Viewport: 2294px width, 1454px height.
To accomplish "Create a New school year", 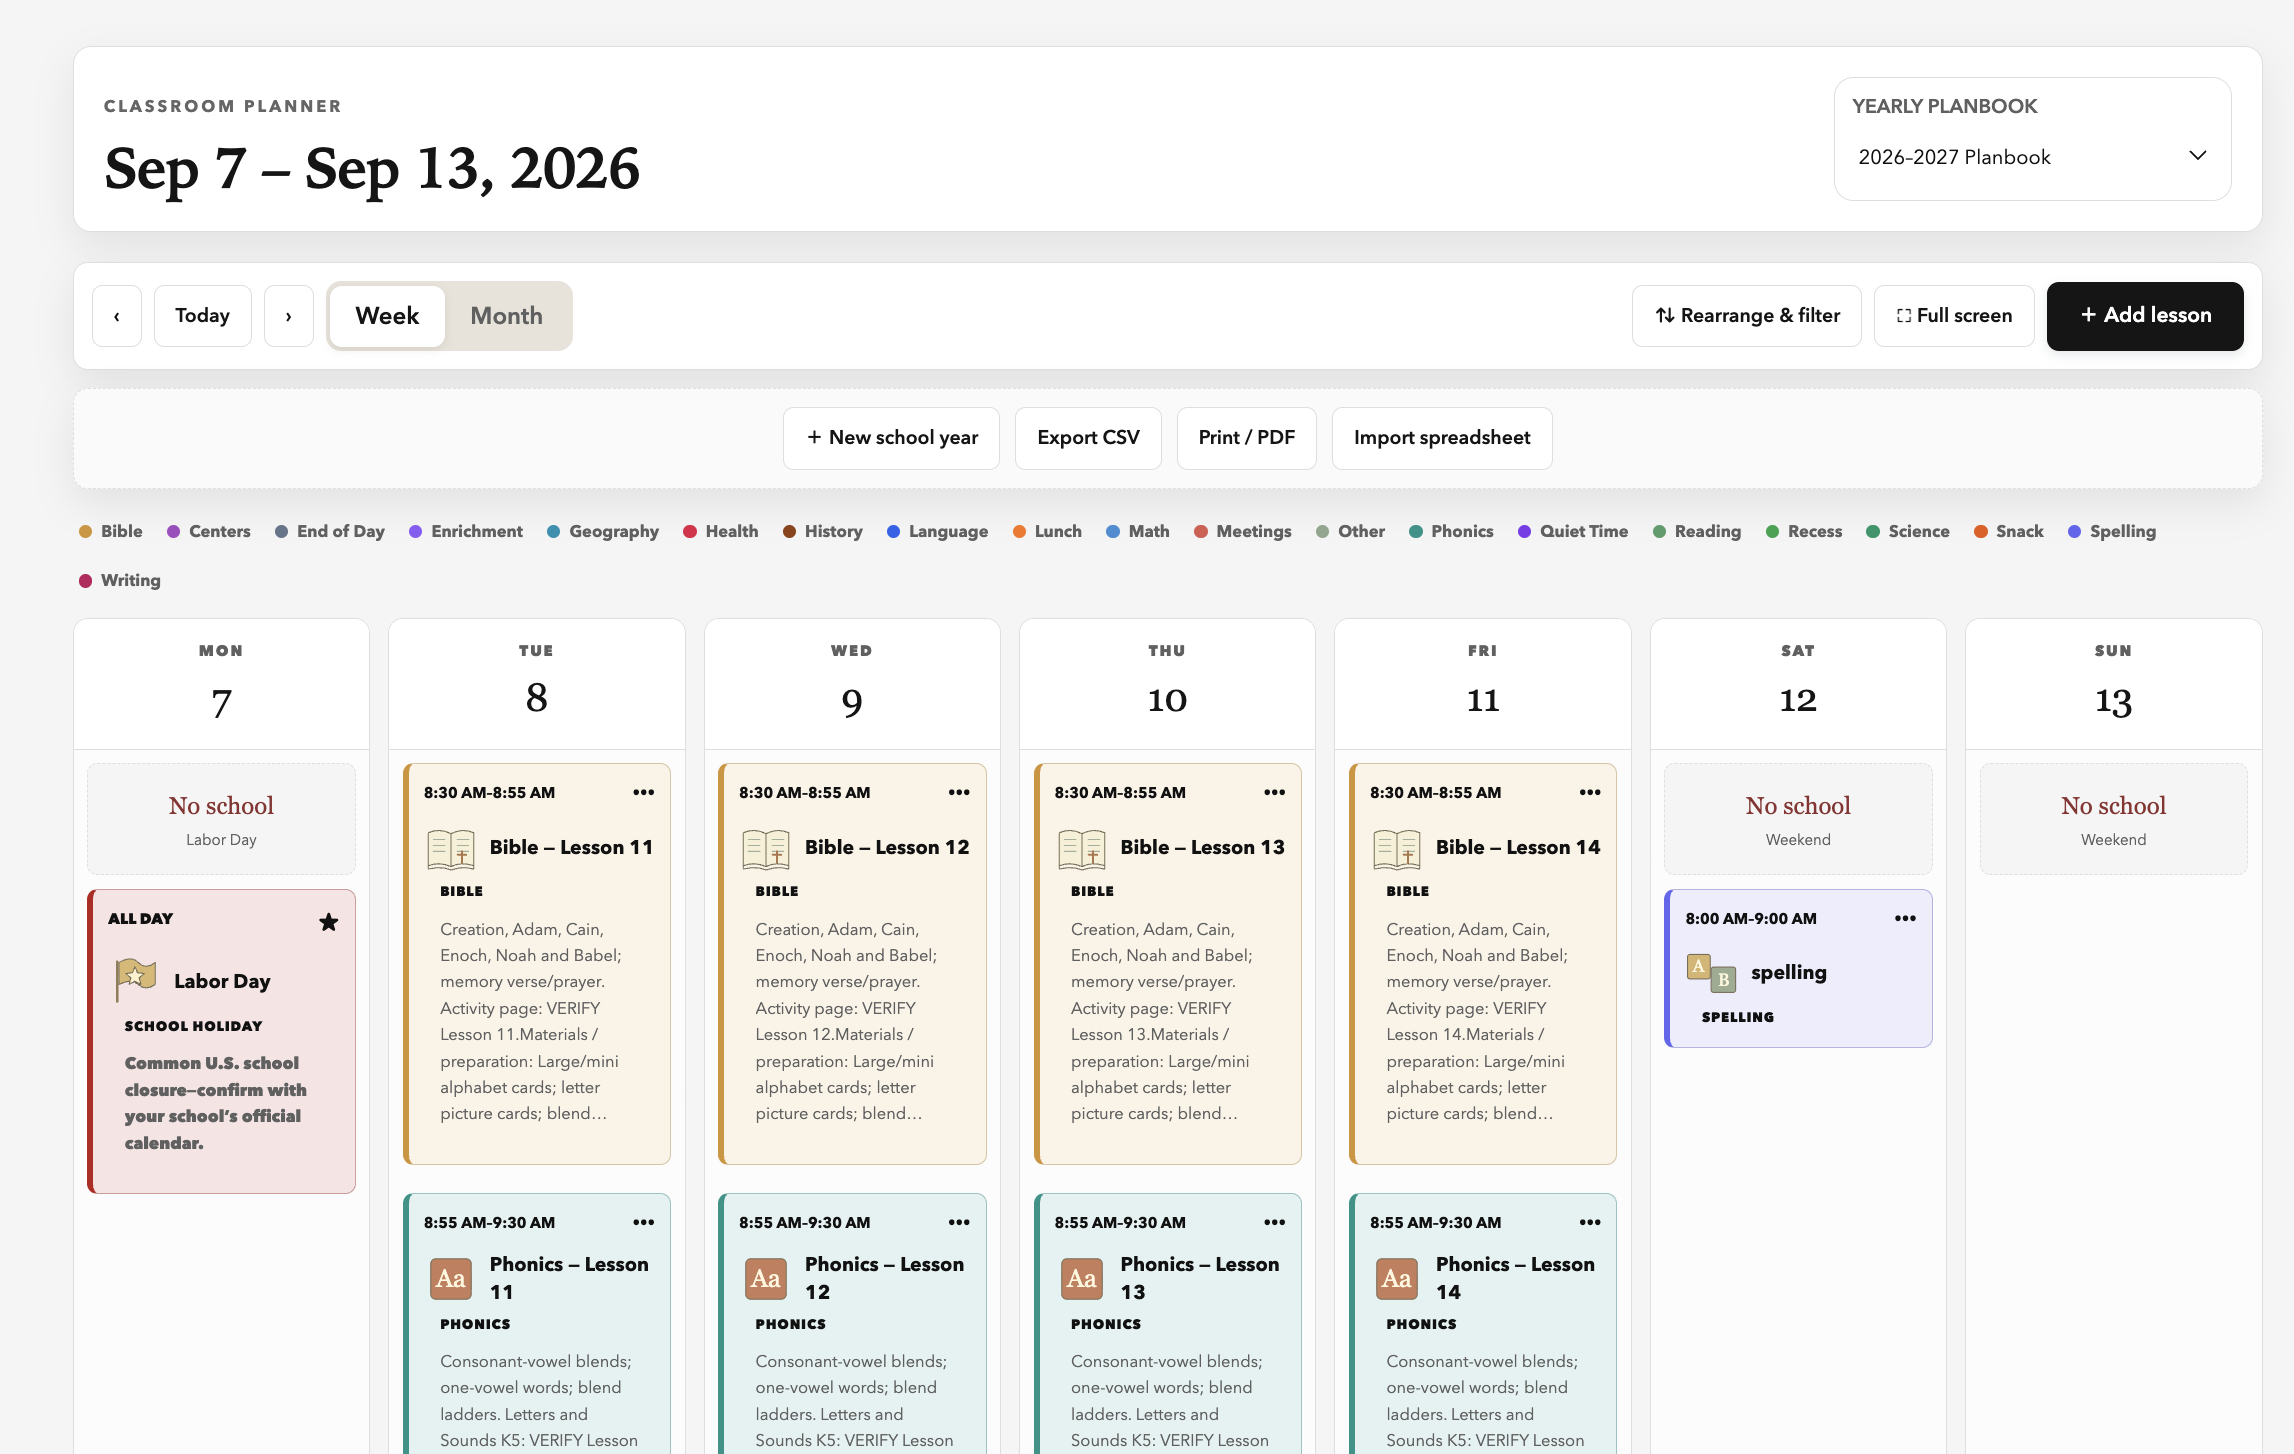I will coord(892,438).
